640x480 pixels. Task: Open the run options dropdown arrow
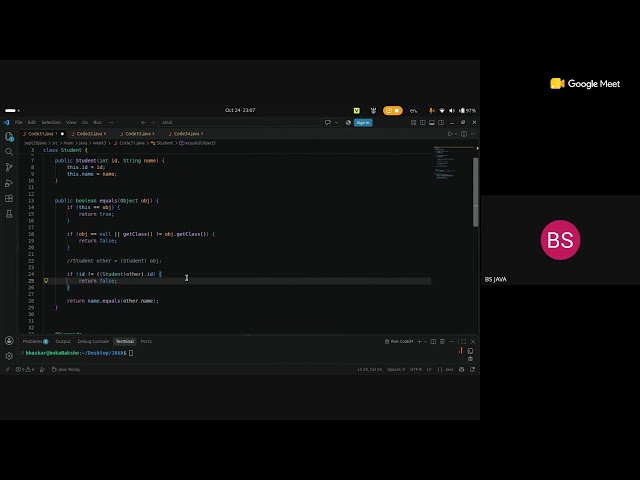tap(456, 134)
